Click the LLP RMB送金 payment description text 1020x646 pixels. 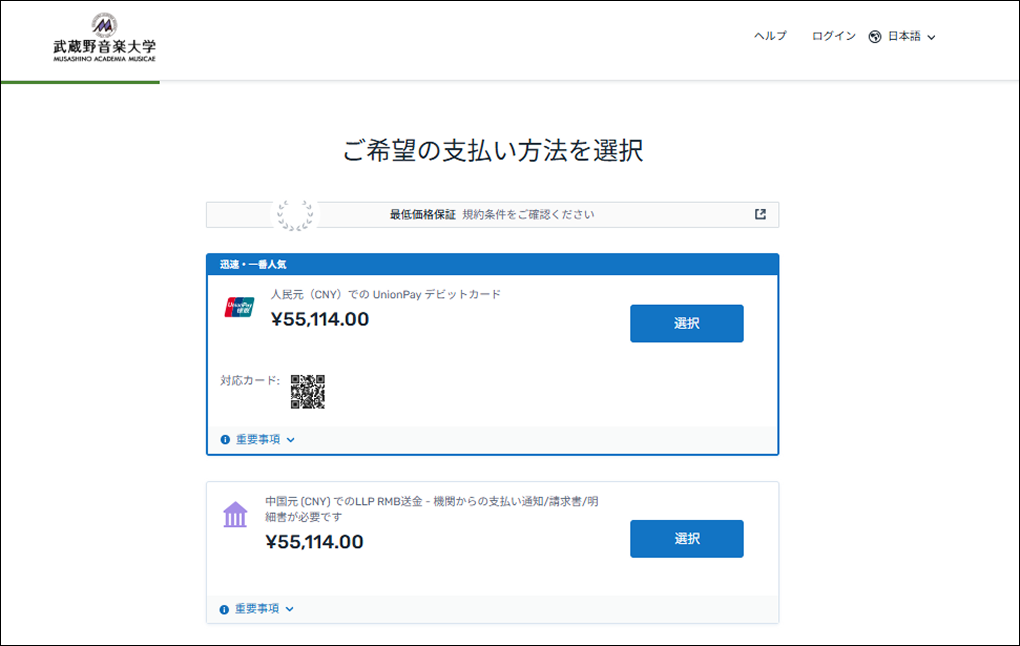432,508
